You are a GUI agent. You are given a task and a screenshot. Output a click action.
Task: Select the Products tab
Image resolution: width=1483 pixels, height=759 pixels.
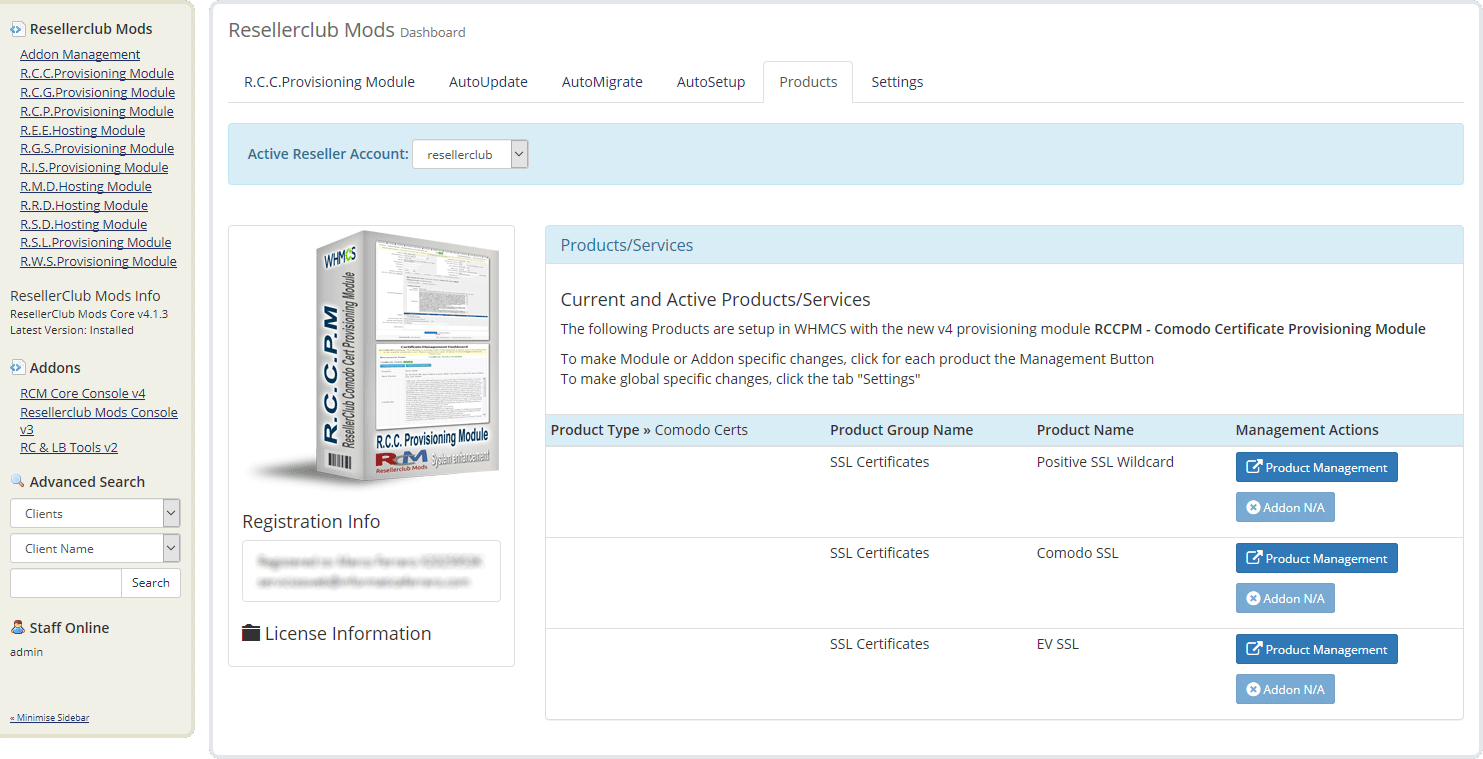click(x=808, y=82)
